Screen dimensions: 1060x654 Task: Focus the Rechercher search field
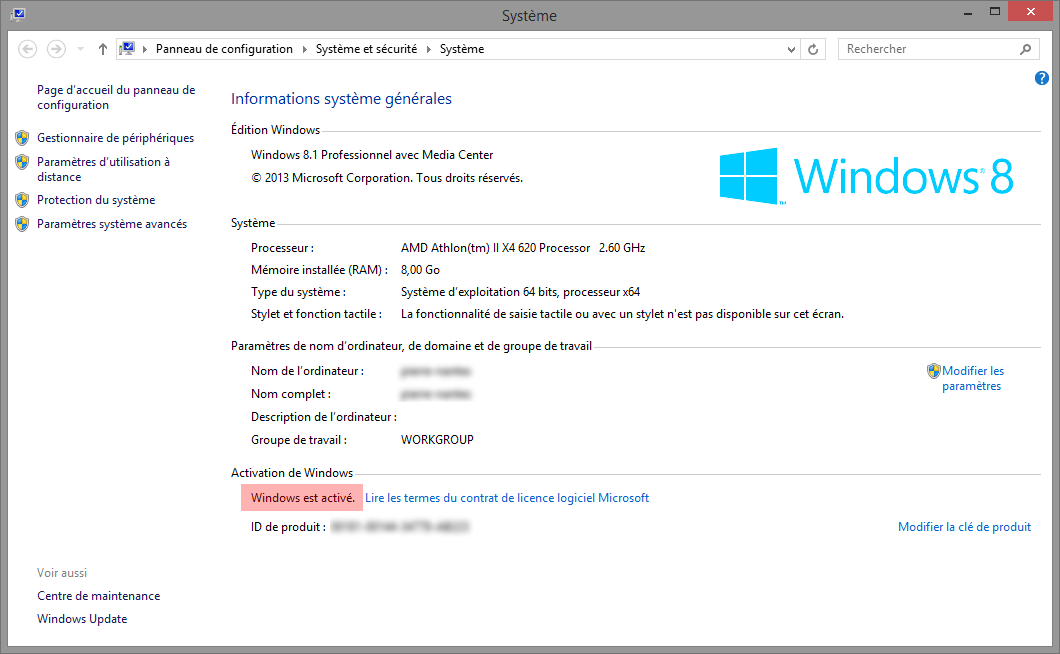click(x=930, y=49)
